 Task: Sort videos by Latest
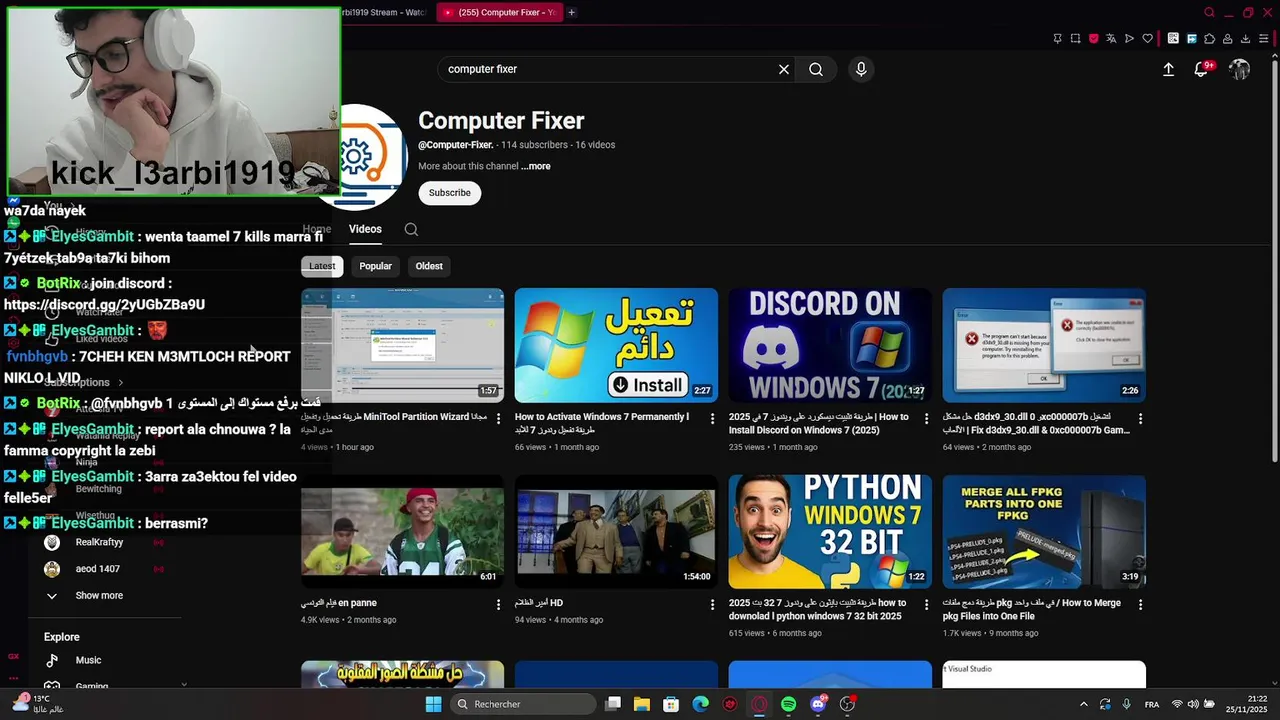(x=322, y=266)
